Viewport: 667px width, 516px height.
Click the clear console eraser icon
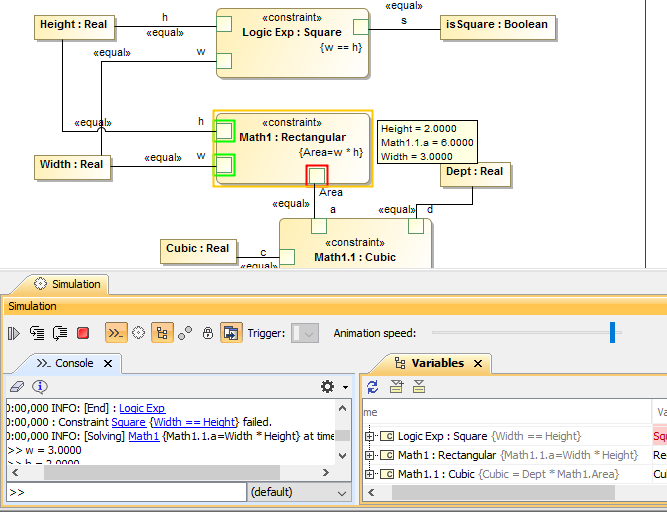pyautogui.click(x=15, y=386)
